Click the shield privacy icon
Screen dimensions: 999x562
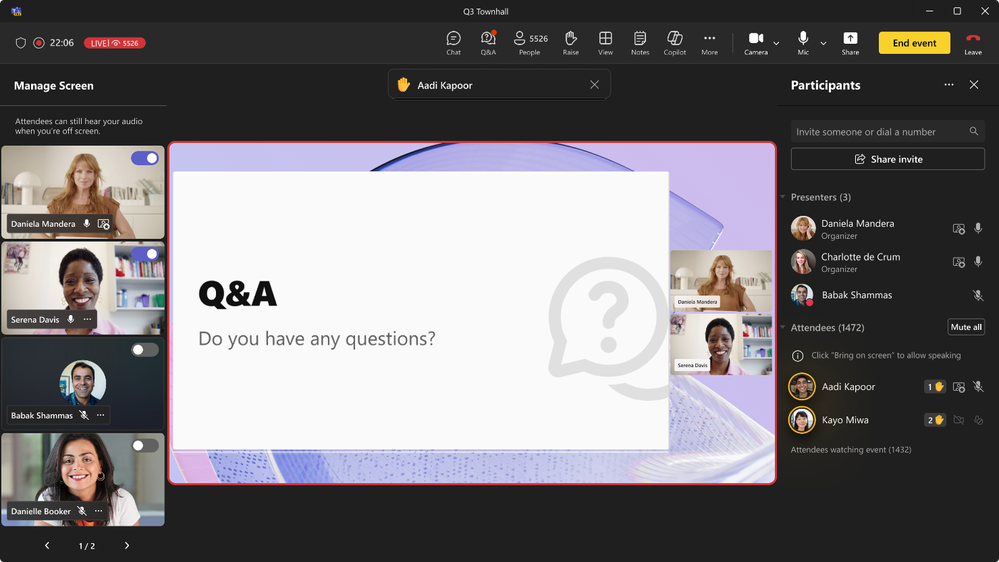tap(20, 43)
